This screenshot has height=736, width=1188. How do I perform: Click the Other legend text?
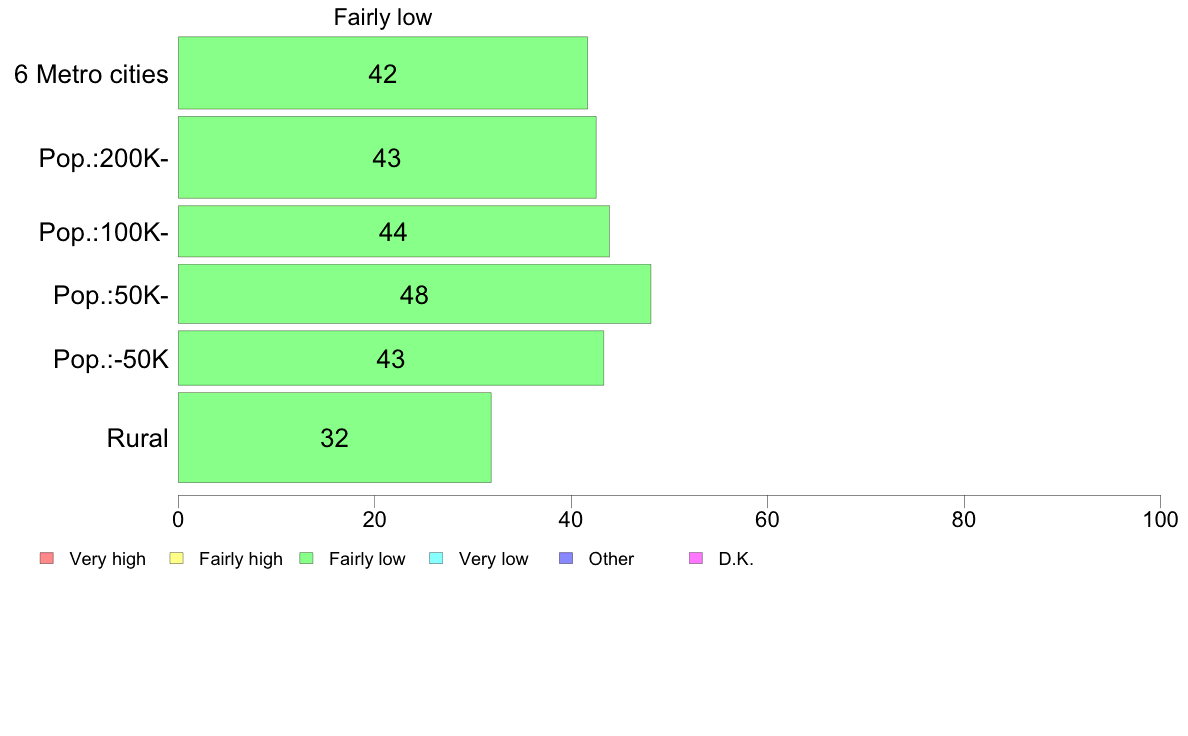pos(611,559)
